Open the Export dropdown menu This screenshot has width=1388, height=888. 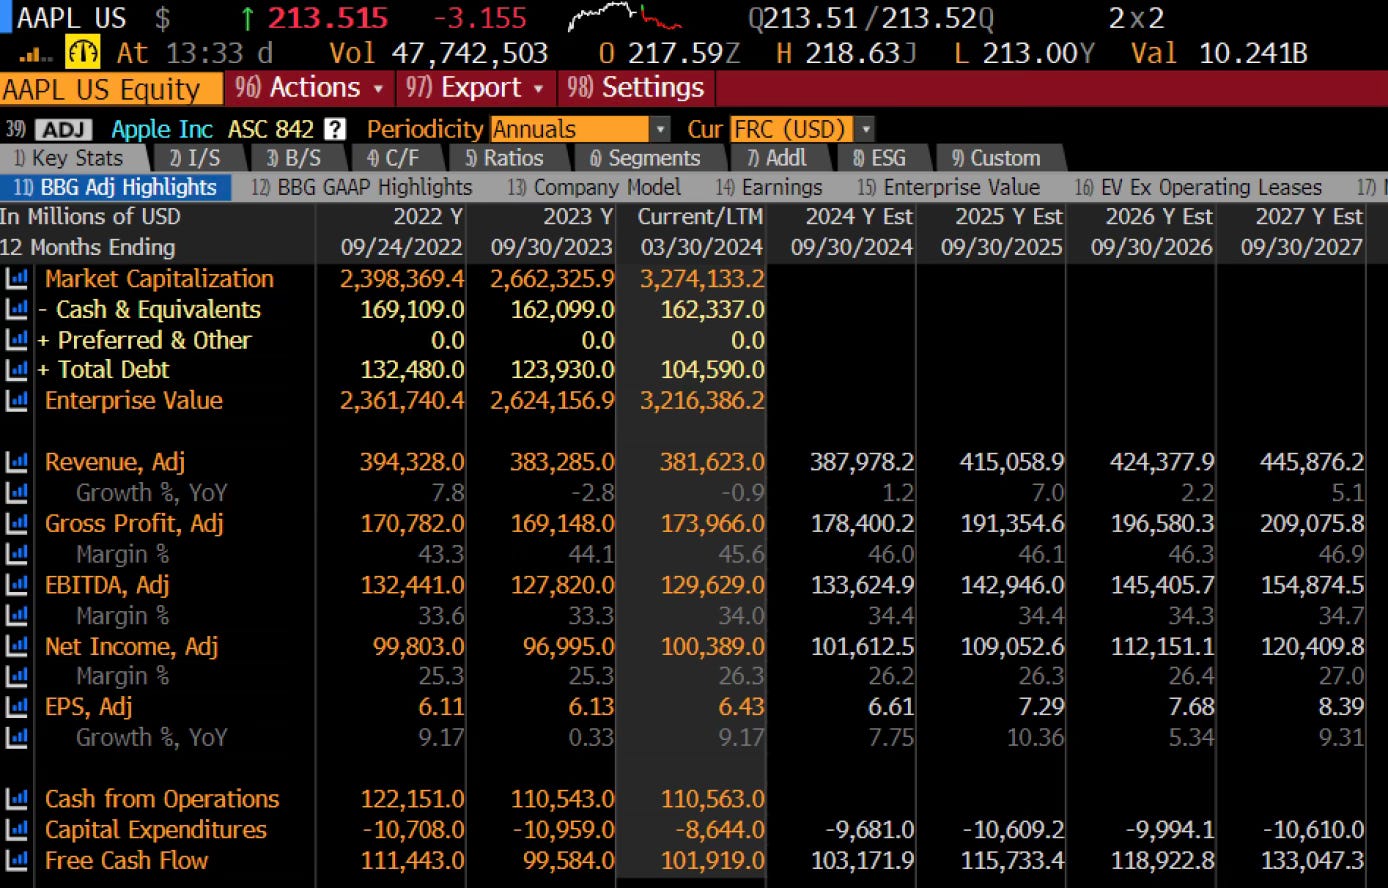(x=475, y=88)
